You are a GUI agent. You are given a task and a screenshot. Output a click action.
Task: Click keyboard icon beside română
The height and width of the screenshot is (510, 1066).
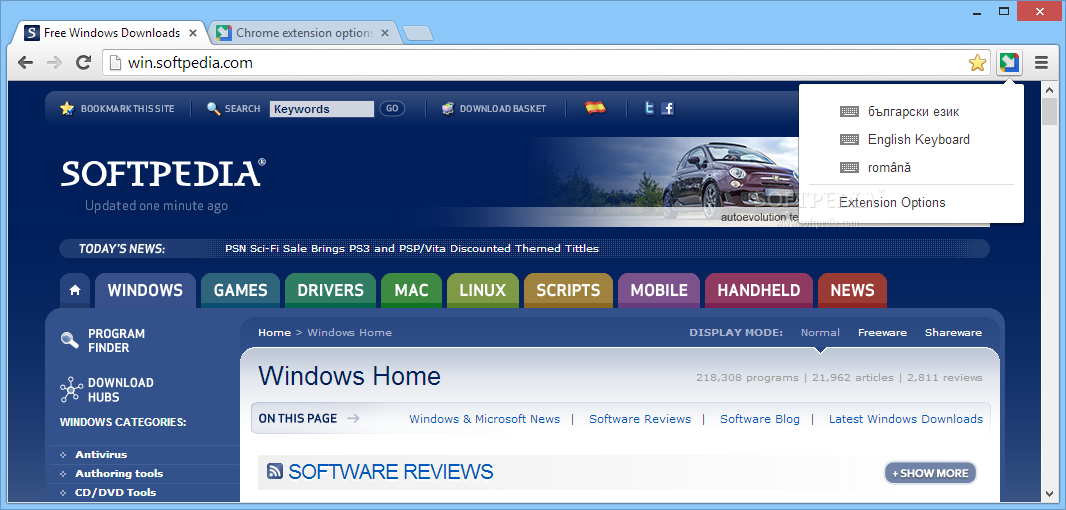pos(849,167)
